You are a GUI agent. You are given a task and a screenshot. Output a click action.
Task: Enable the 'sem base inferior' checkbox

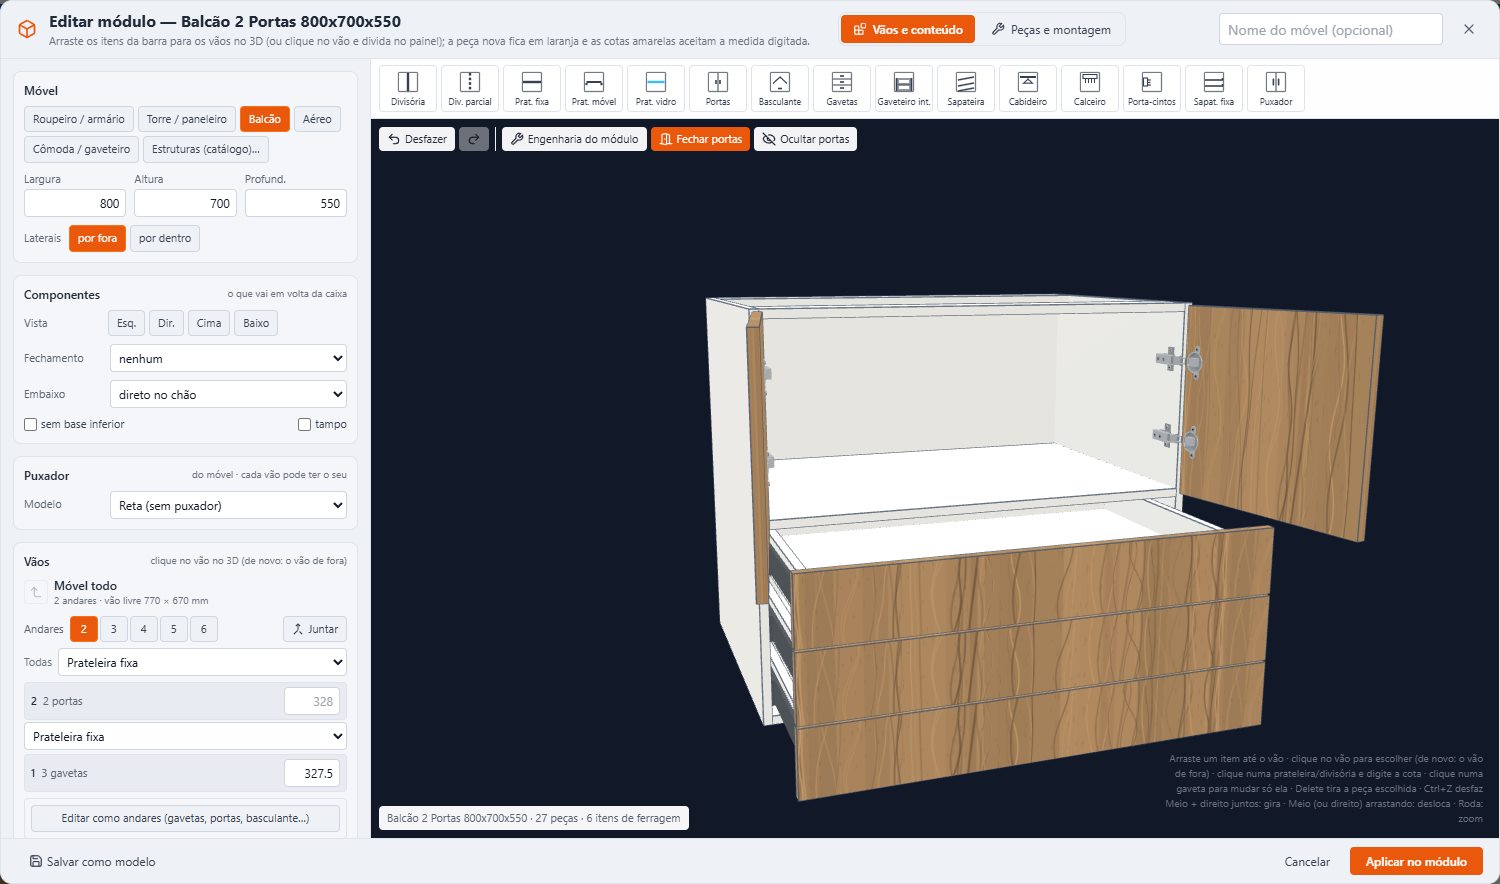[31, 425]
